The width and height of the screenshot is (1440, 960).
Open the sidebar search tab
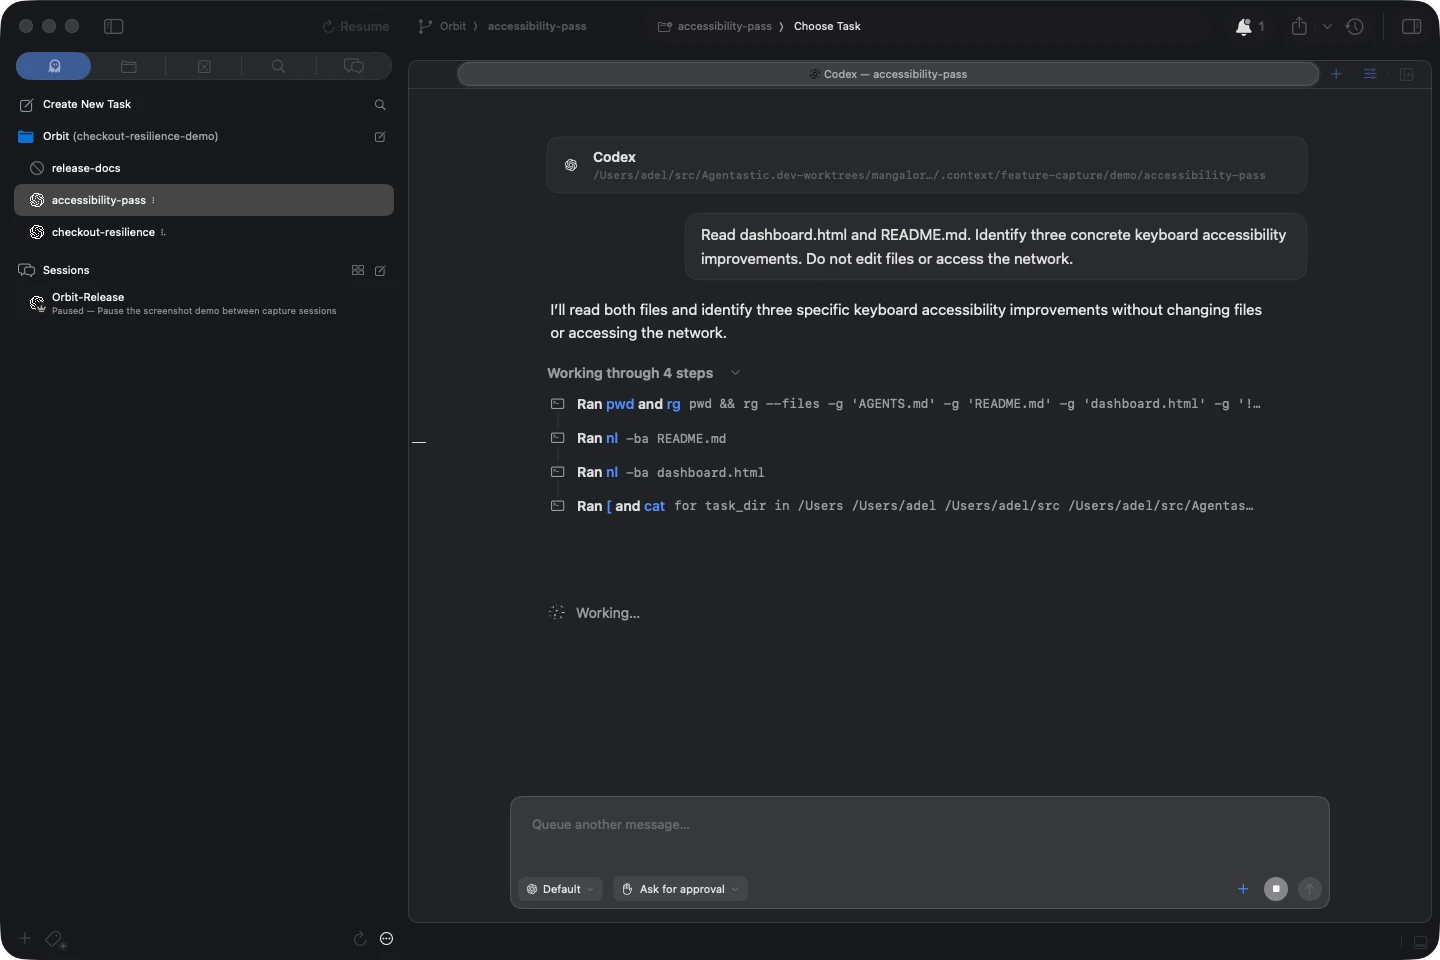(279, 66)
